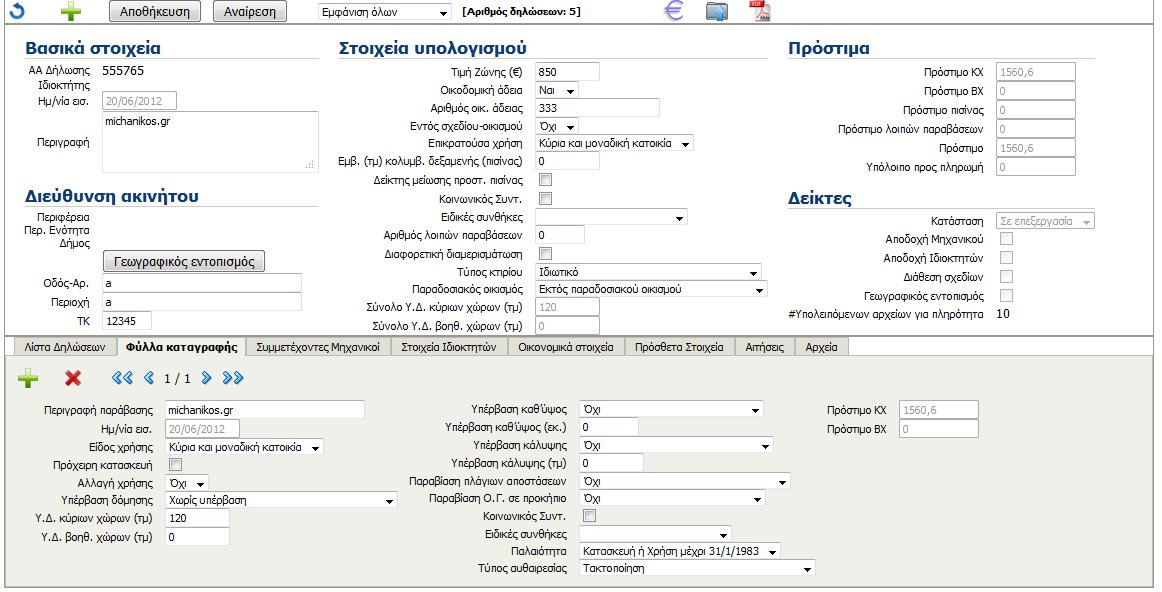Tick Αποδοχή Μηχανικού checkbox
Image resolution: width=1162 pixels, height=592 pixels.
[1006, 239]
